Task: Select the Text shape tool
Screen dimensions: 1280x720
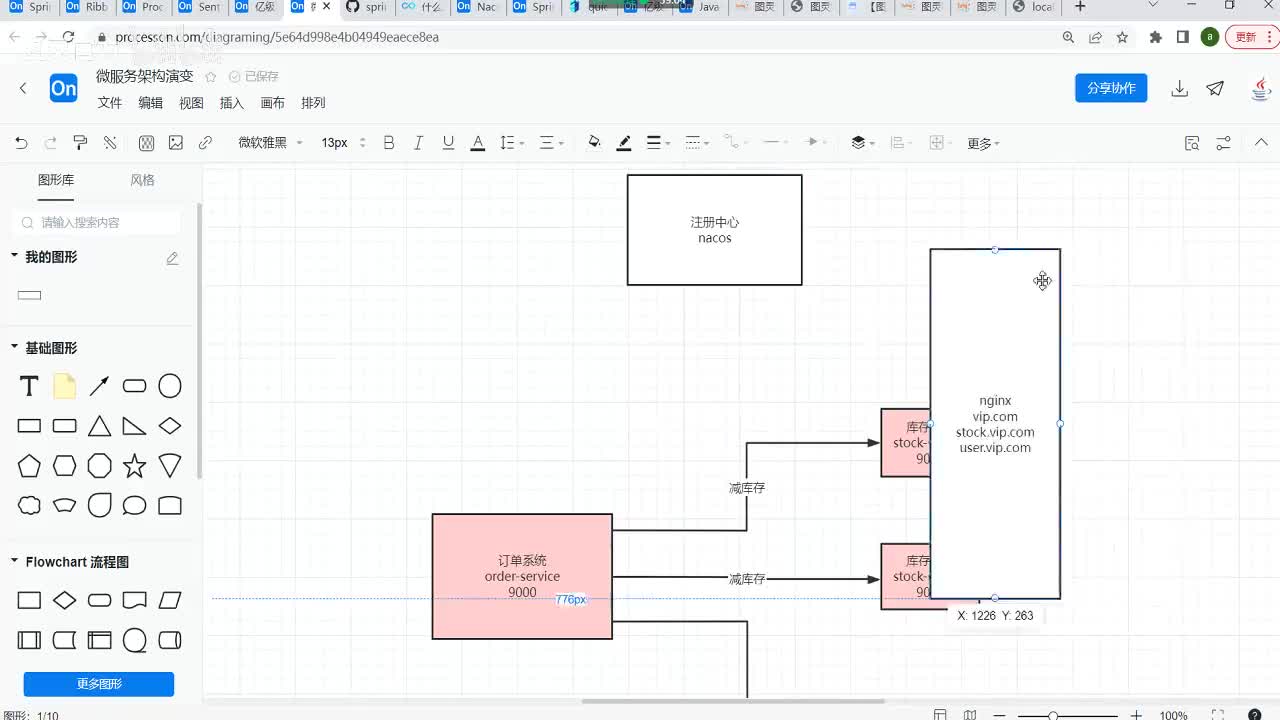Action: pyautogui.click(x=29, y=386)
